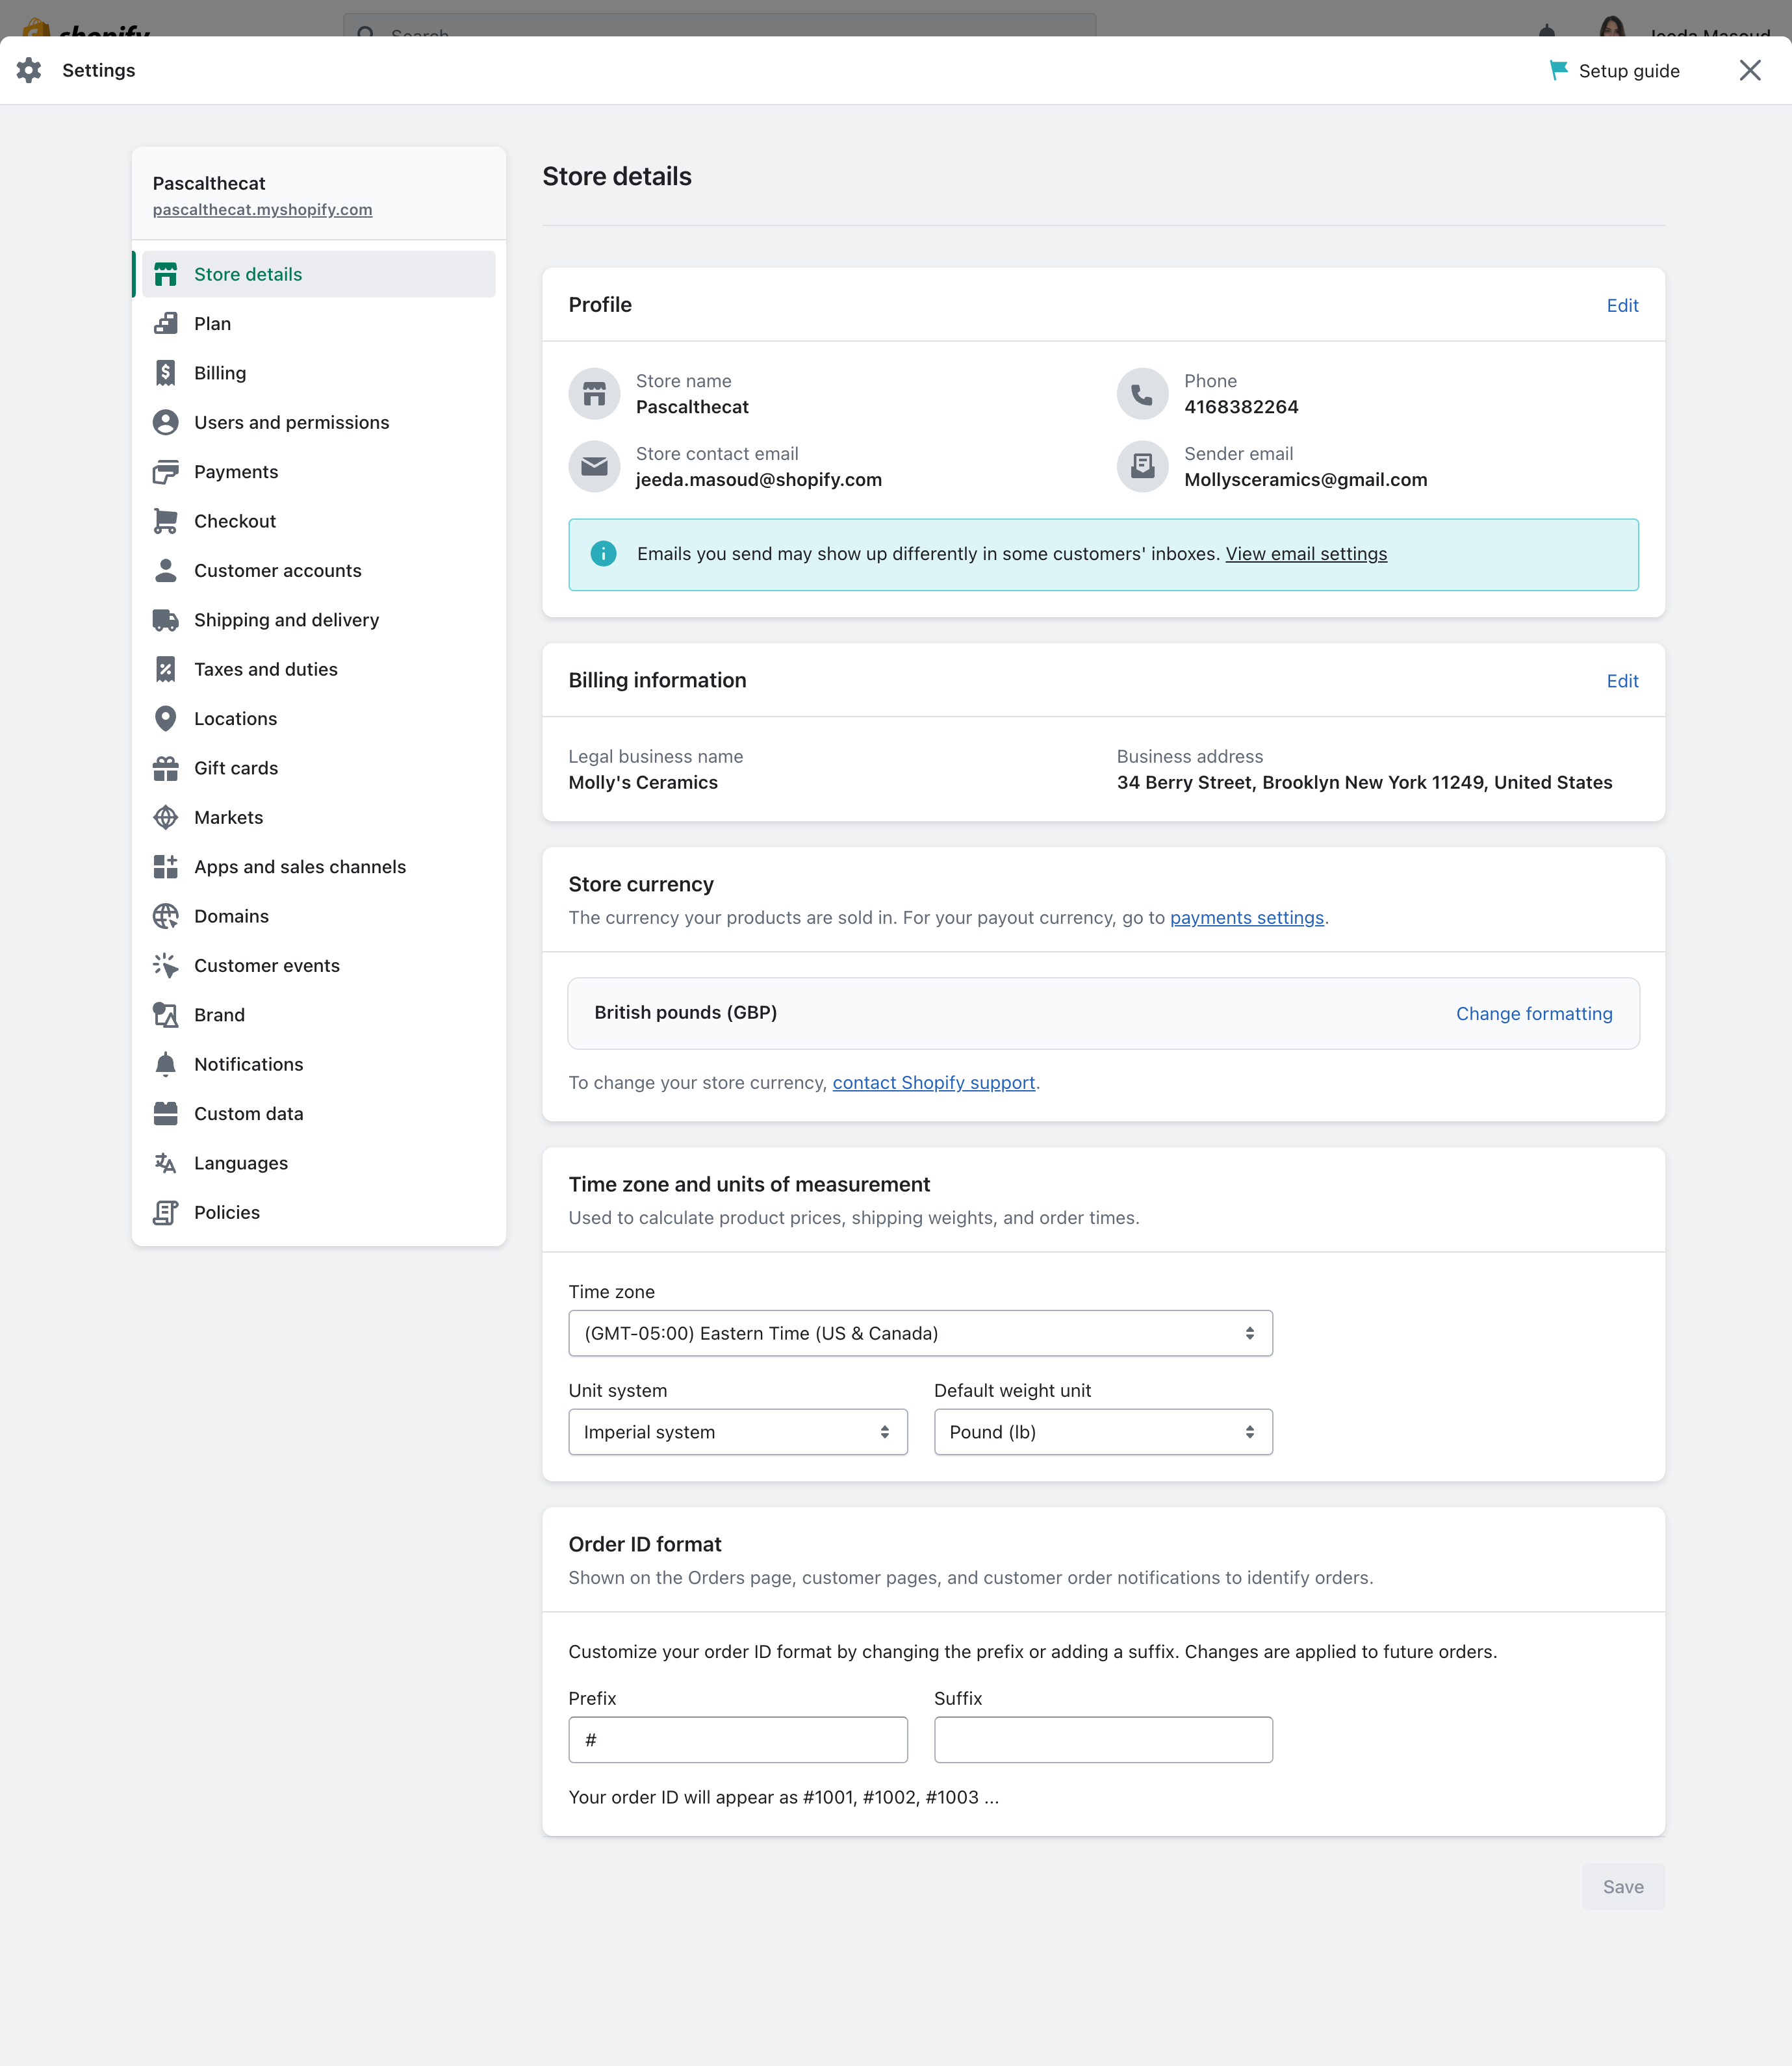The width and height of the screenshot is (1792, 2066).
Task: Select Users and permissions menu item
Action: [319, 422]
